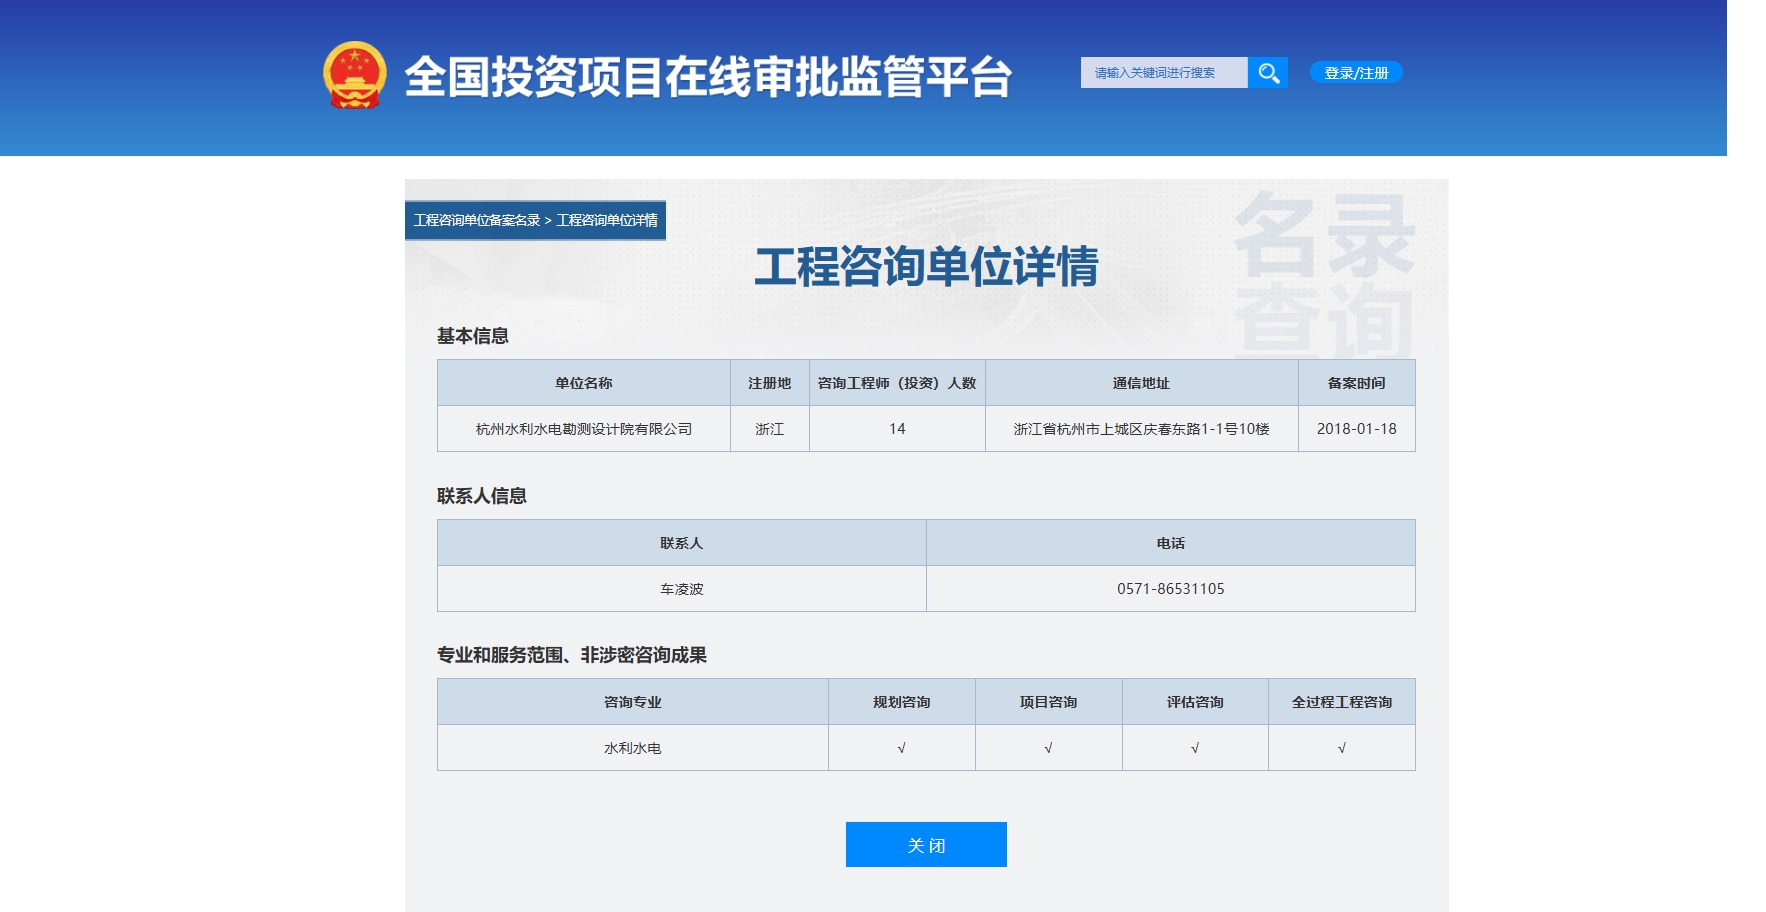
Task: Click the 联系人 column header
Action: coord(682,543)
